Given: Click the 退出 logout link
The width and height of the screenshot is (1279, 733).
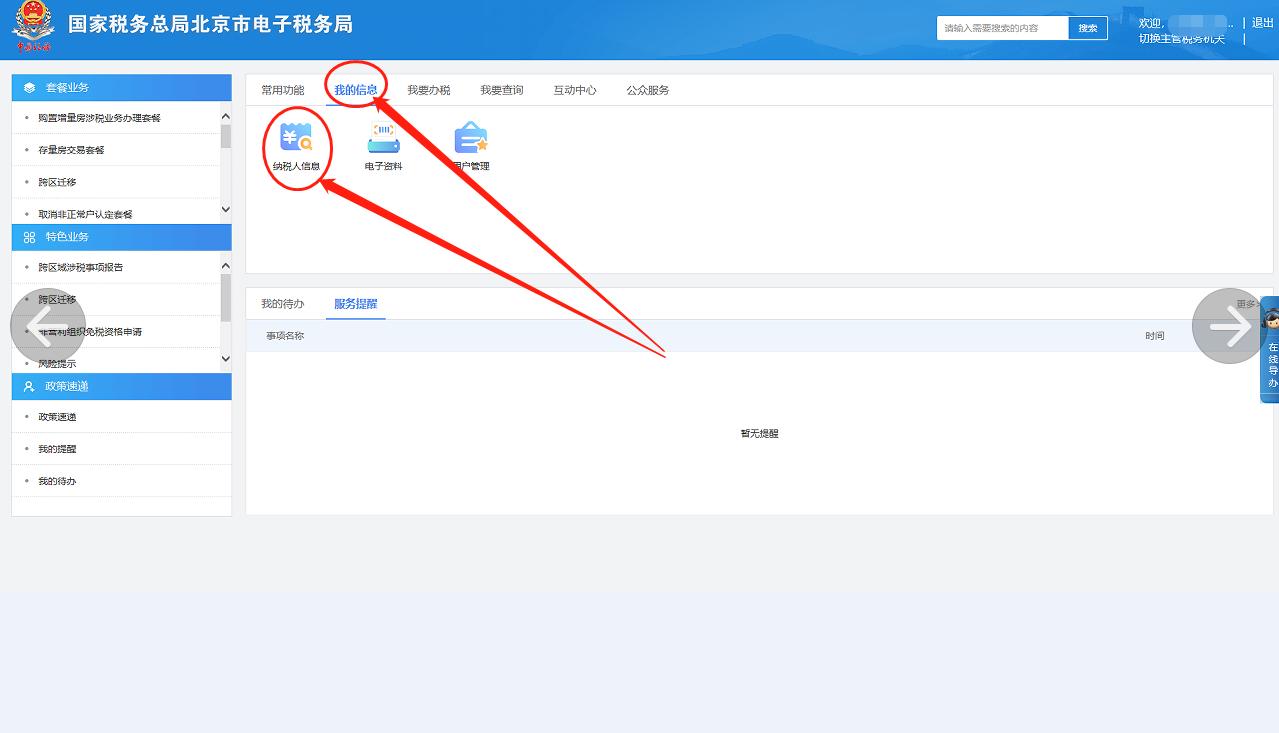Looking at the screenshot, I should coord(1260,21).
